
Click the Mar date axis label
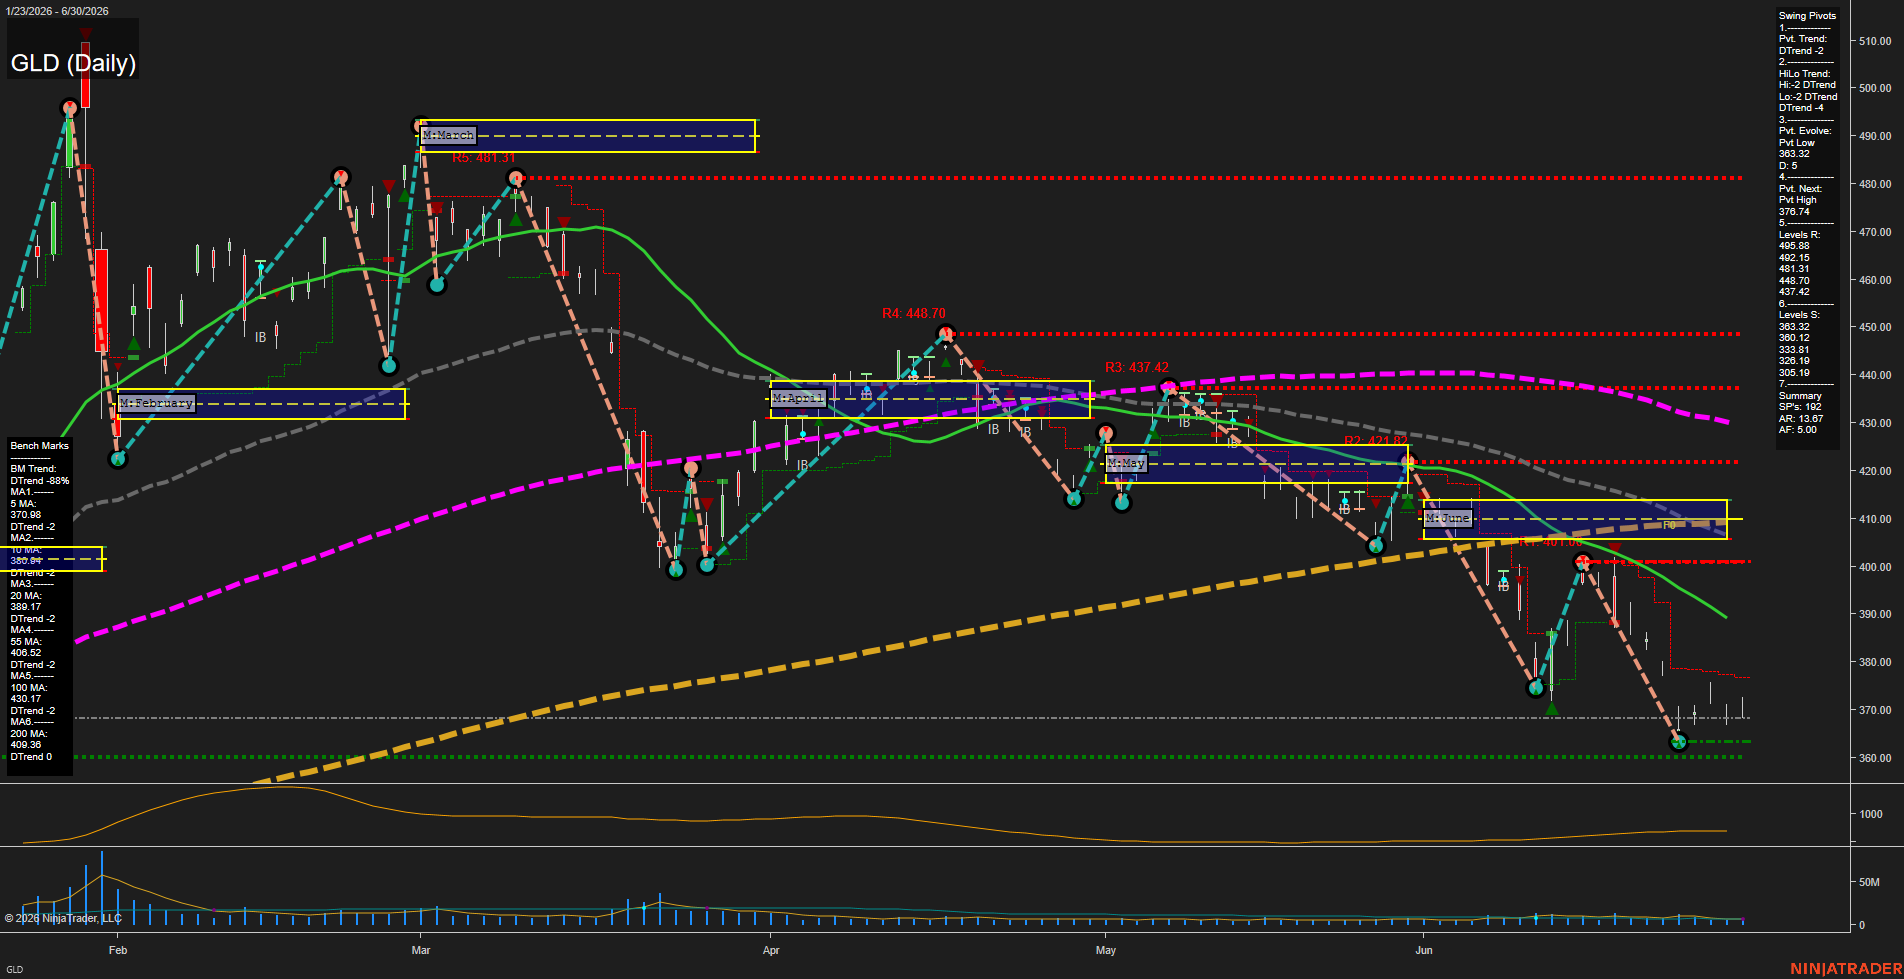pyautogui.click(x=421, y=950)
